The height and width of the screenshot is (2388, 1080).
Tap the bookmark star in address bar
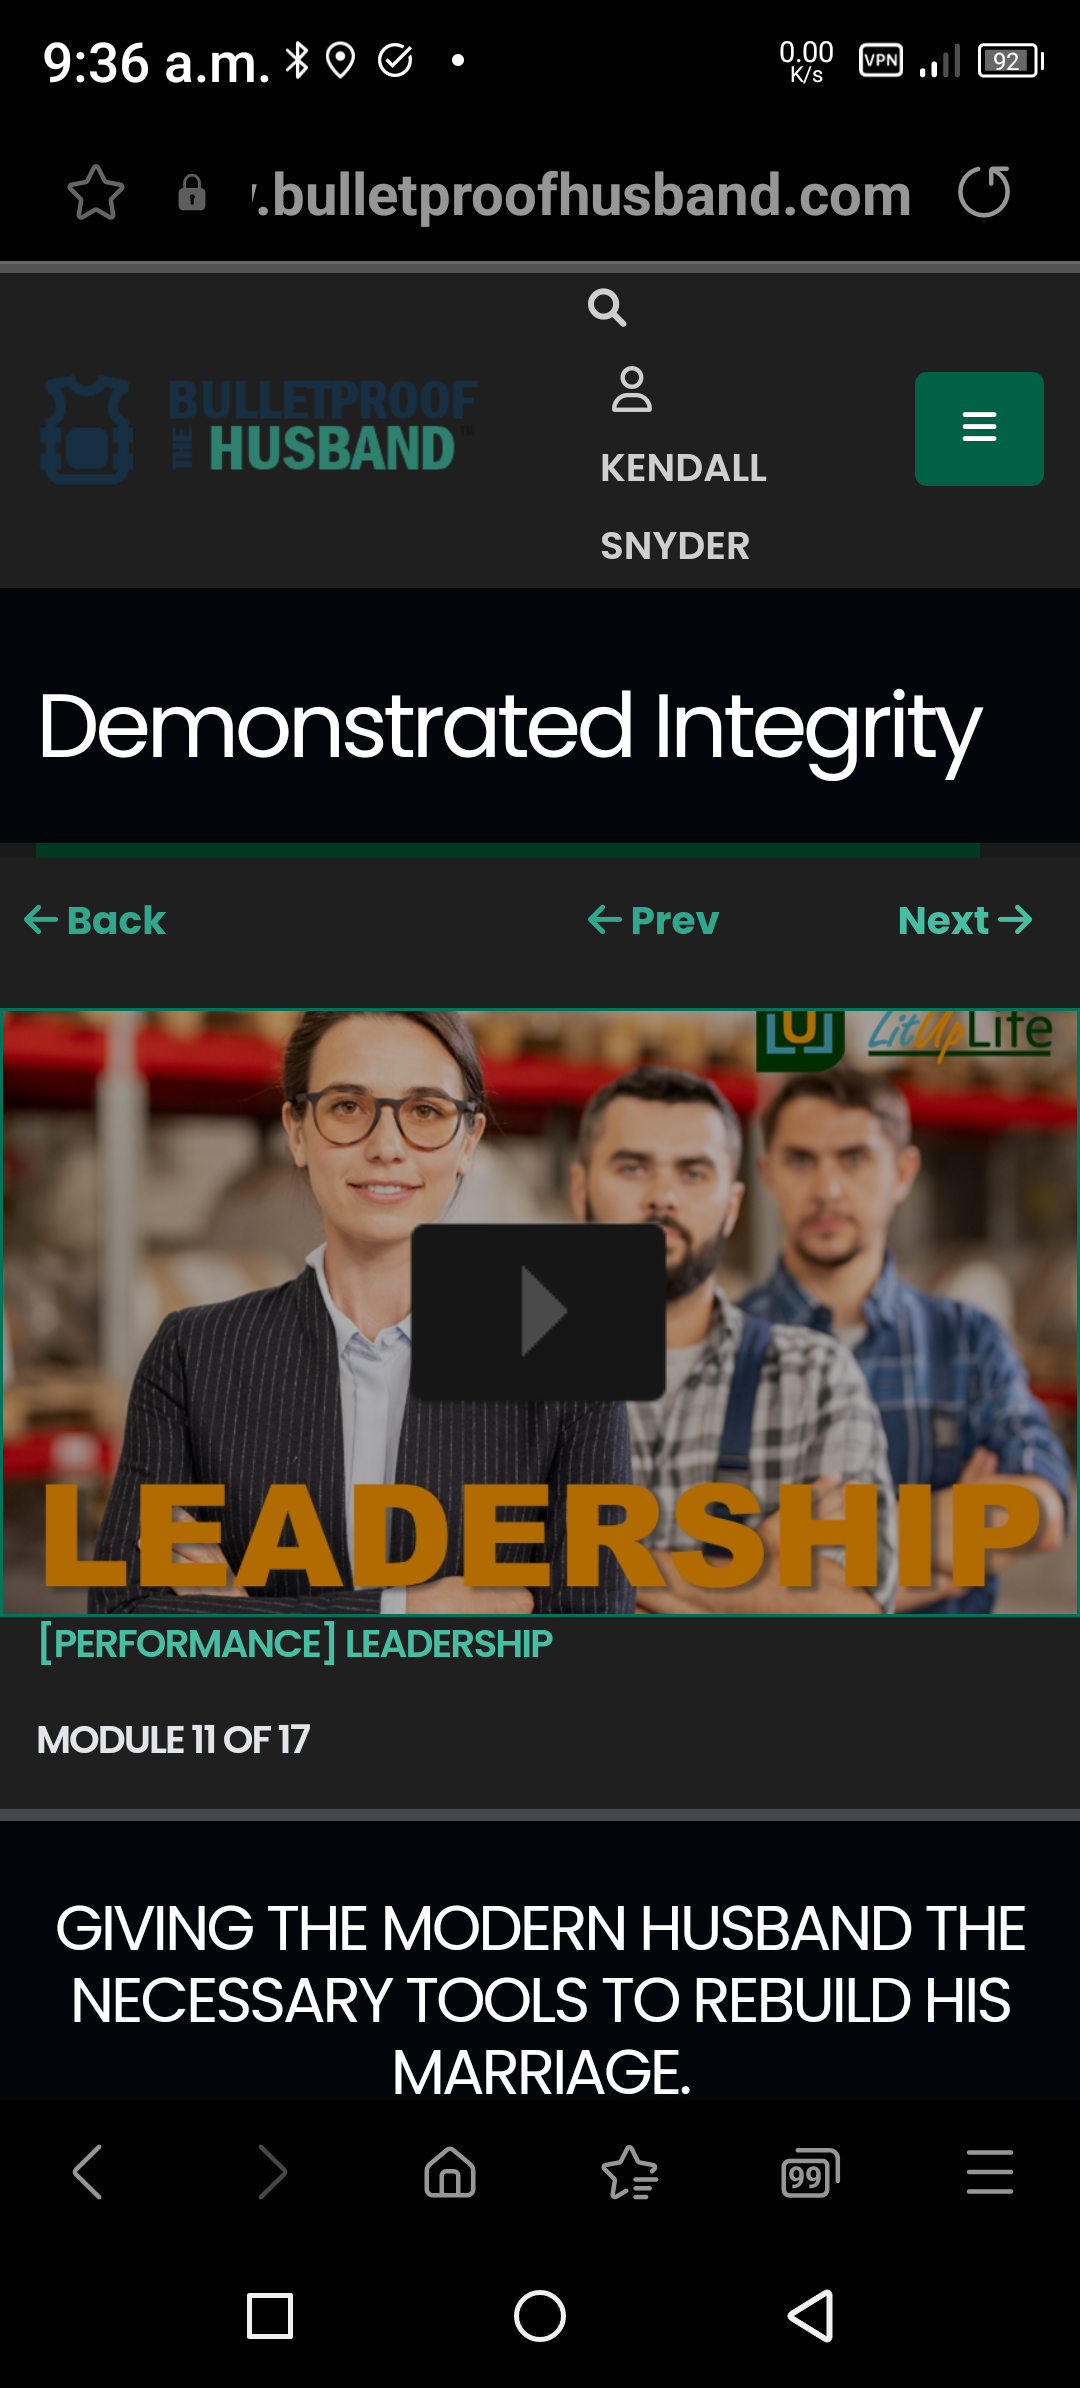pyautogui.click(x=96, y=192)
